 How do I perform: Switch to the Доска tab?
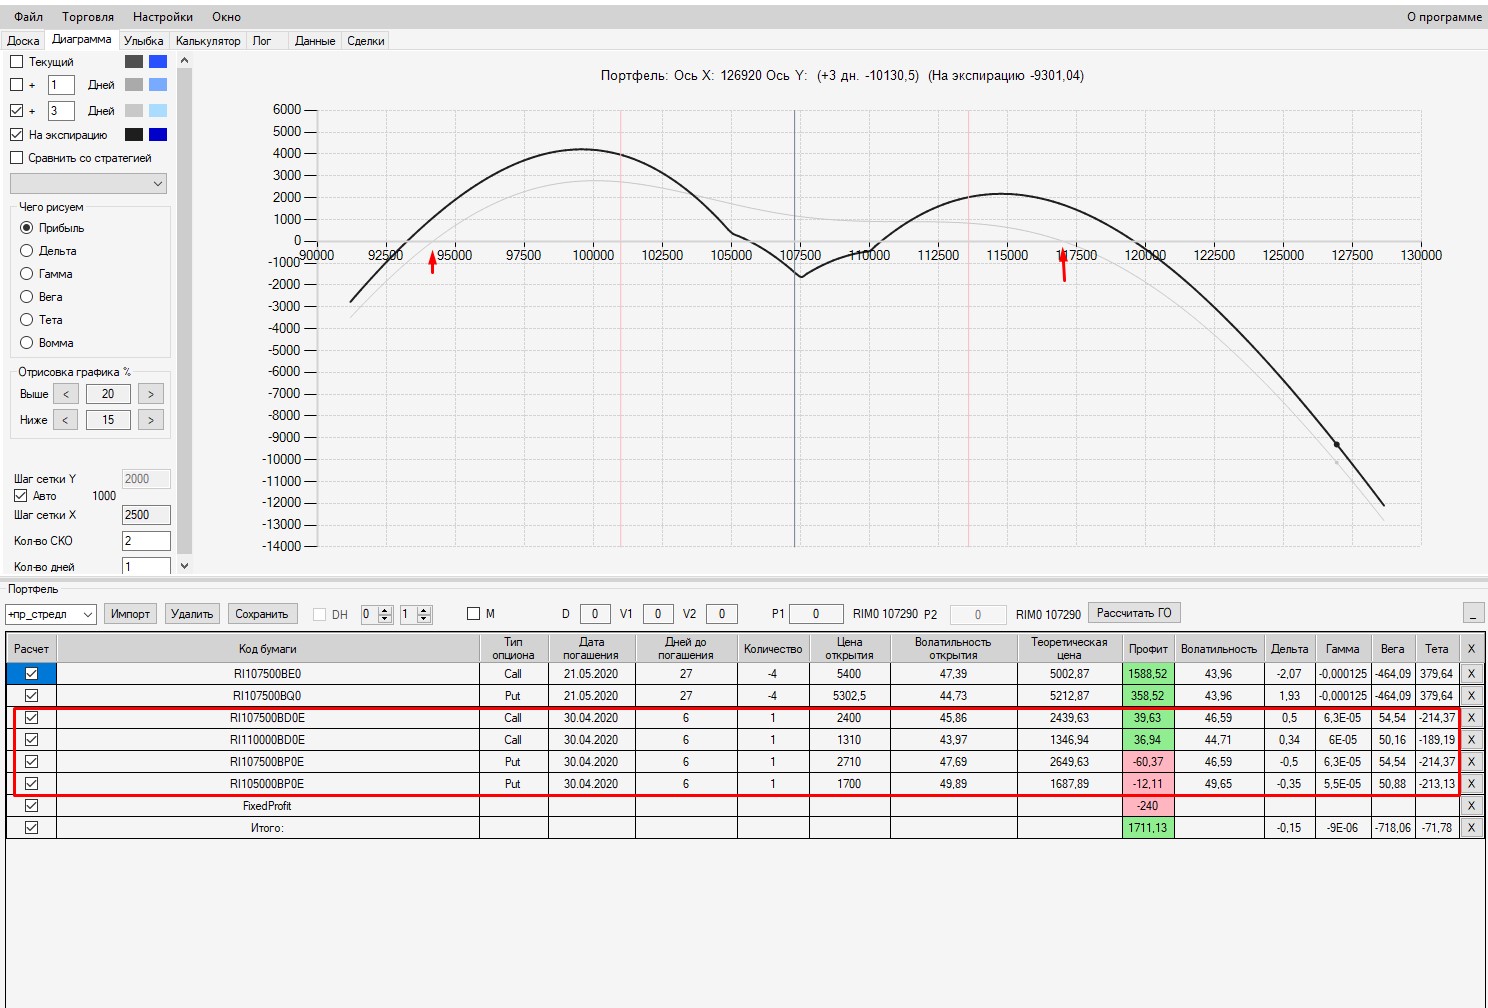tap(23, 41)
